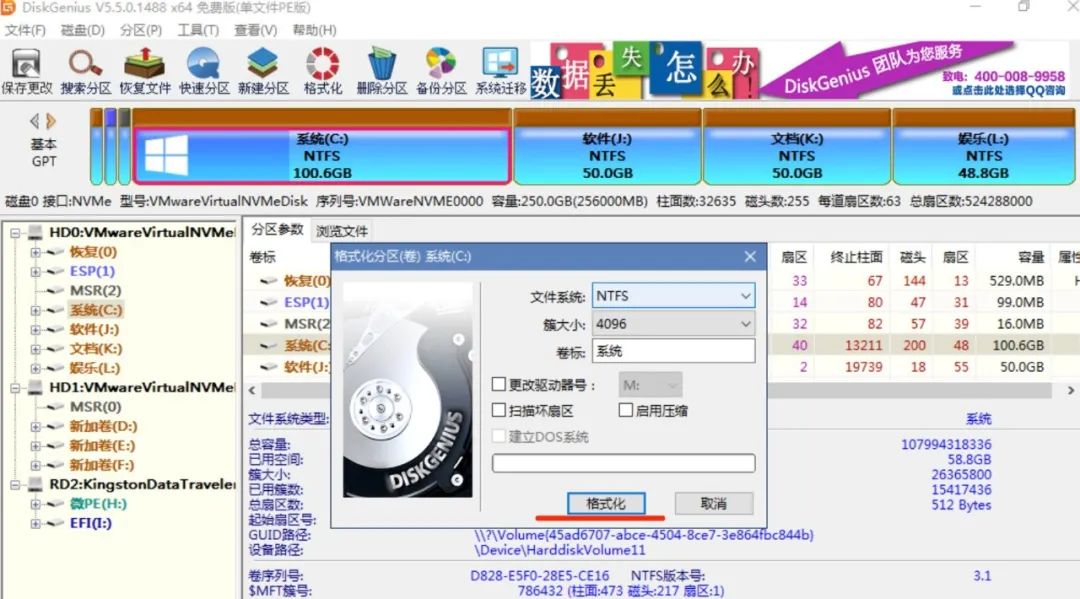
Task: Open the 分区(P) menu
Action: (141, 30)
